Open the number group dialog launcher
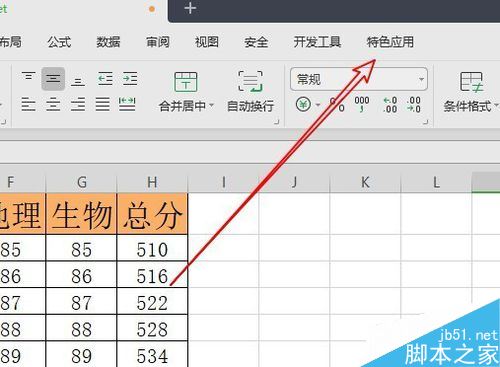The height and width of the screenshot is (367, 500). pos(425,122)
